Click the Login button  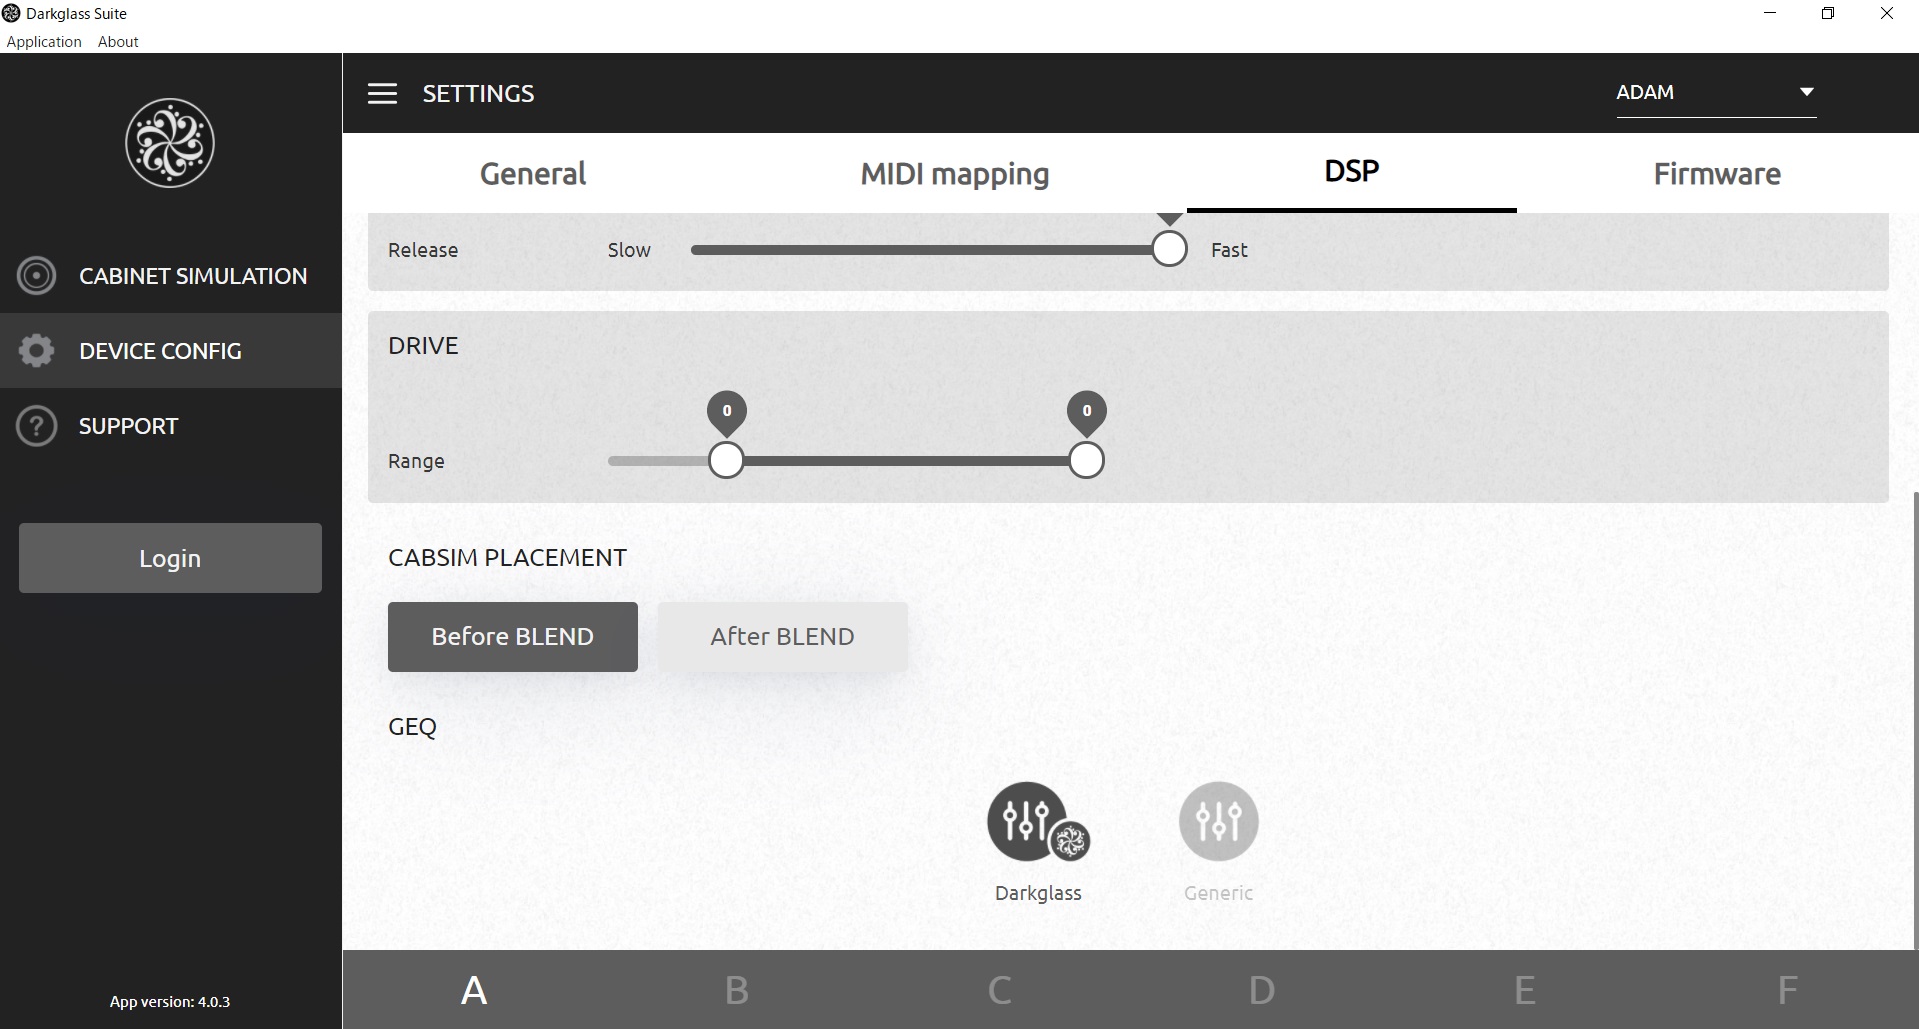coord(170,558)
